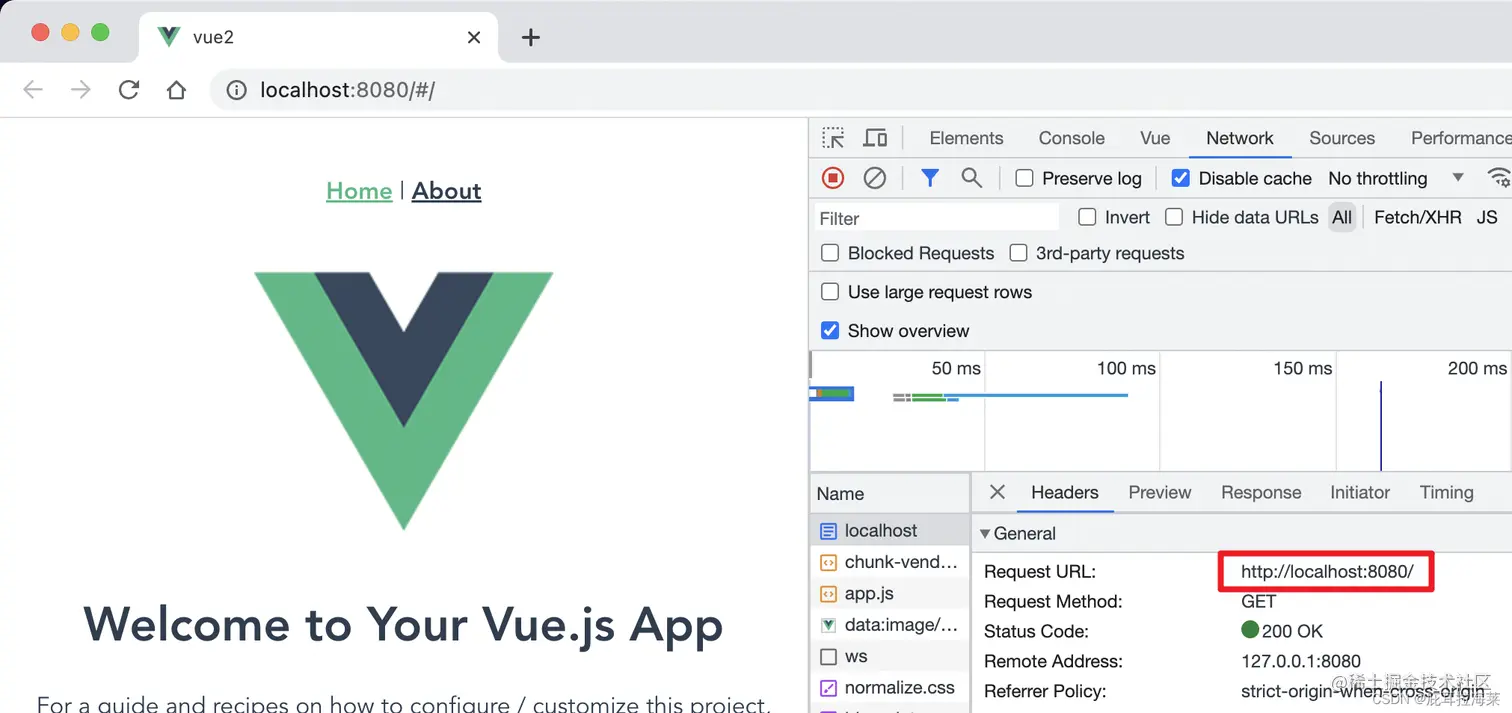Tick Hide data URLs checkbox

point(1174,217)
